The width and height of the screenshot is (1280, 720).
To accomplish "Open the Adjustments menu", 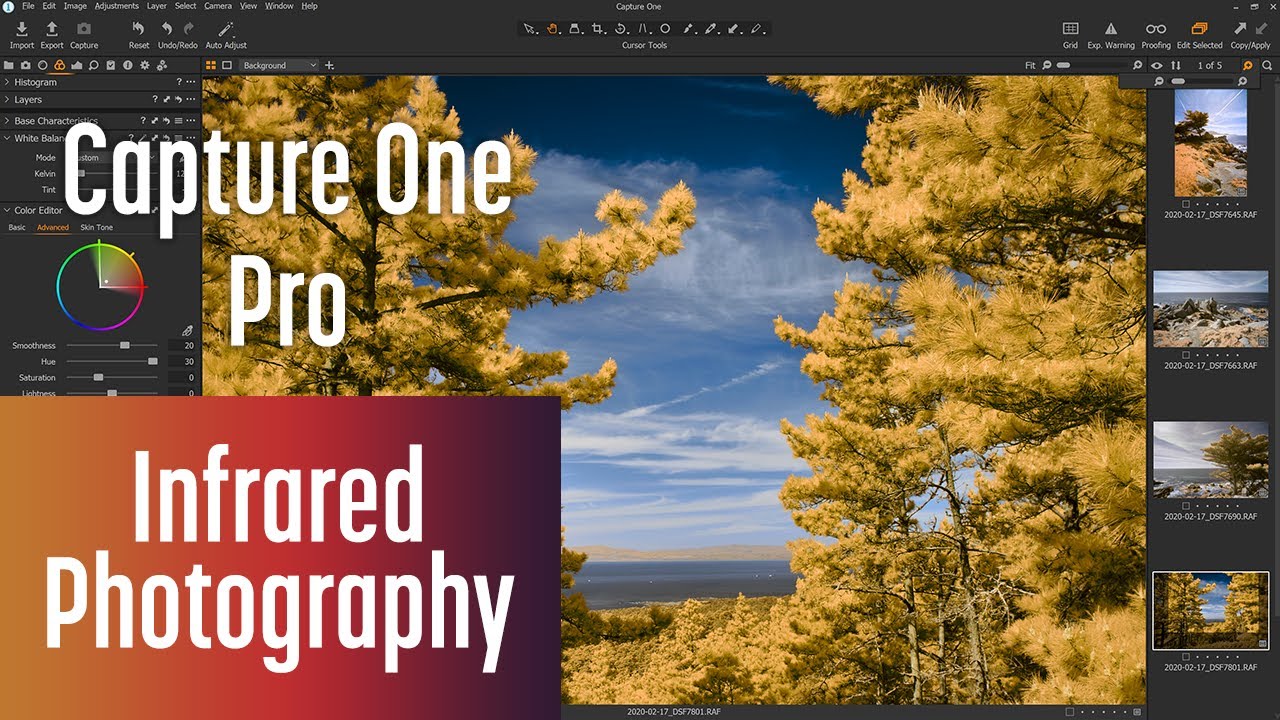I will (x=116, y=6).
